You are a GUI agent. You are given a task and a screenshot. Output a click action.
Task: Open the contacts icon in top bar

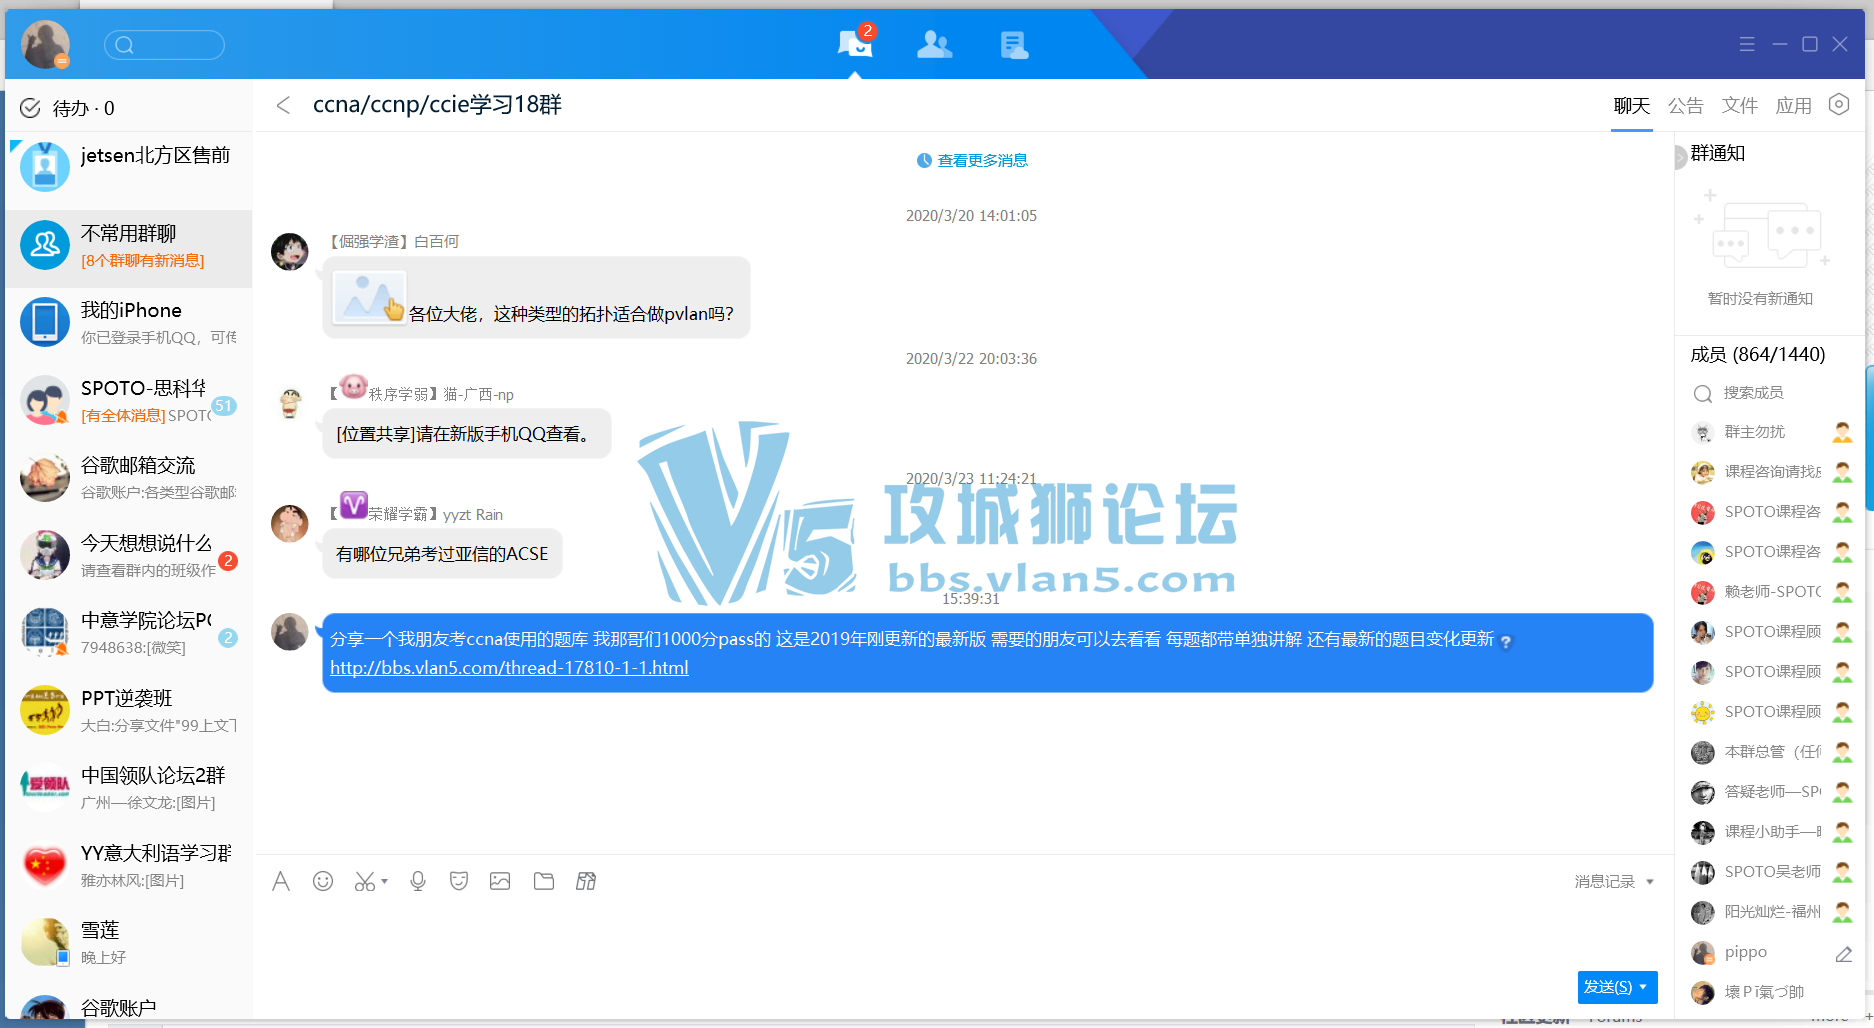(x=934, y=44)
